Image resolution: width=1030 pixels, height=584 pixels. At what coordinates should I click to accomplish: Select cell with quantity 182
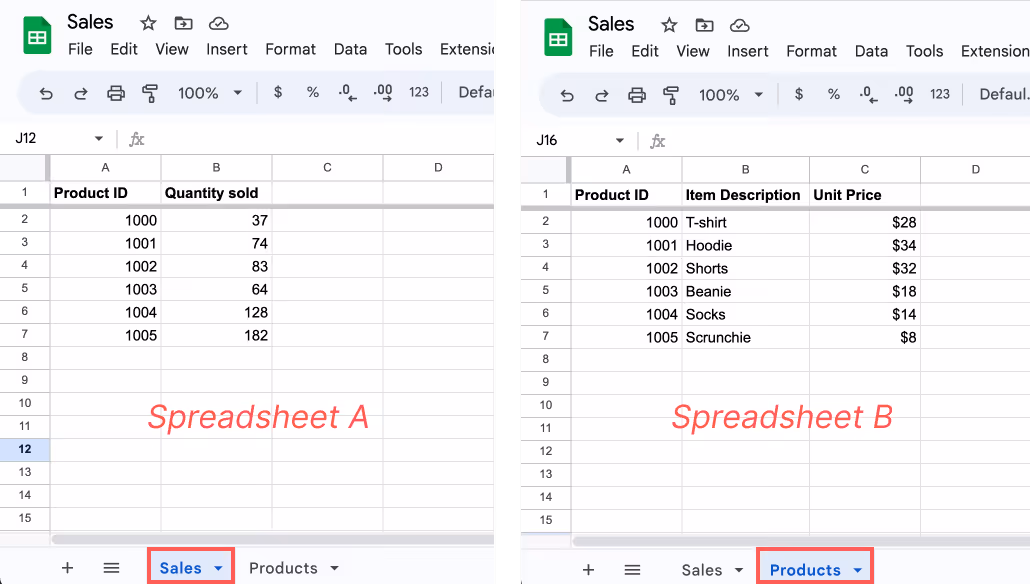click(216, 335)
